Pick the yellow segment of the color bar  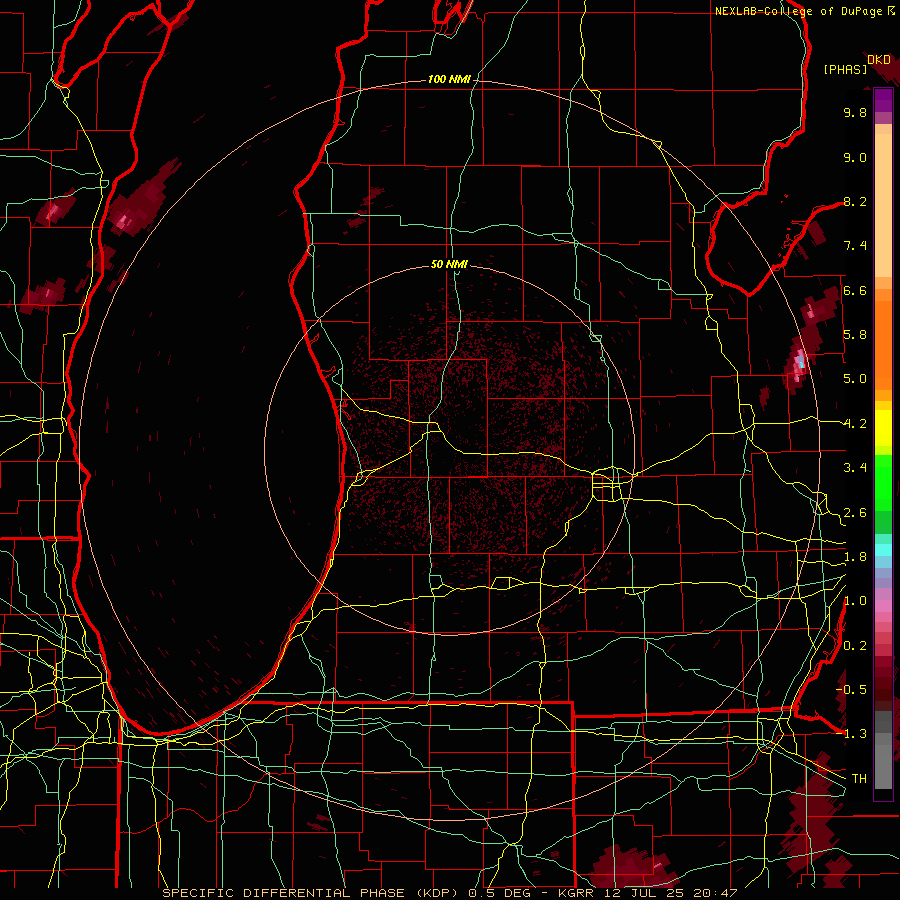pos(883,428)
